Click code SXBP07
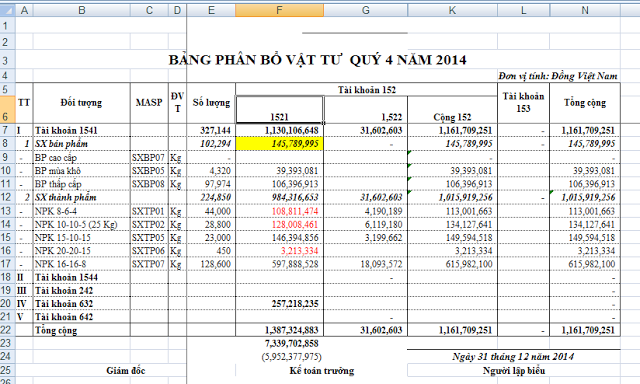Screen dimensions: 640x384 click(x=148, y=157)
